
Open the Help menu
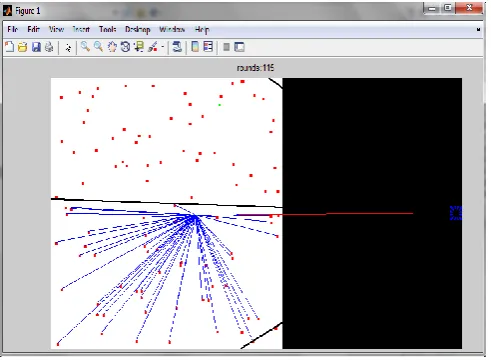(202, 30)
